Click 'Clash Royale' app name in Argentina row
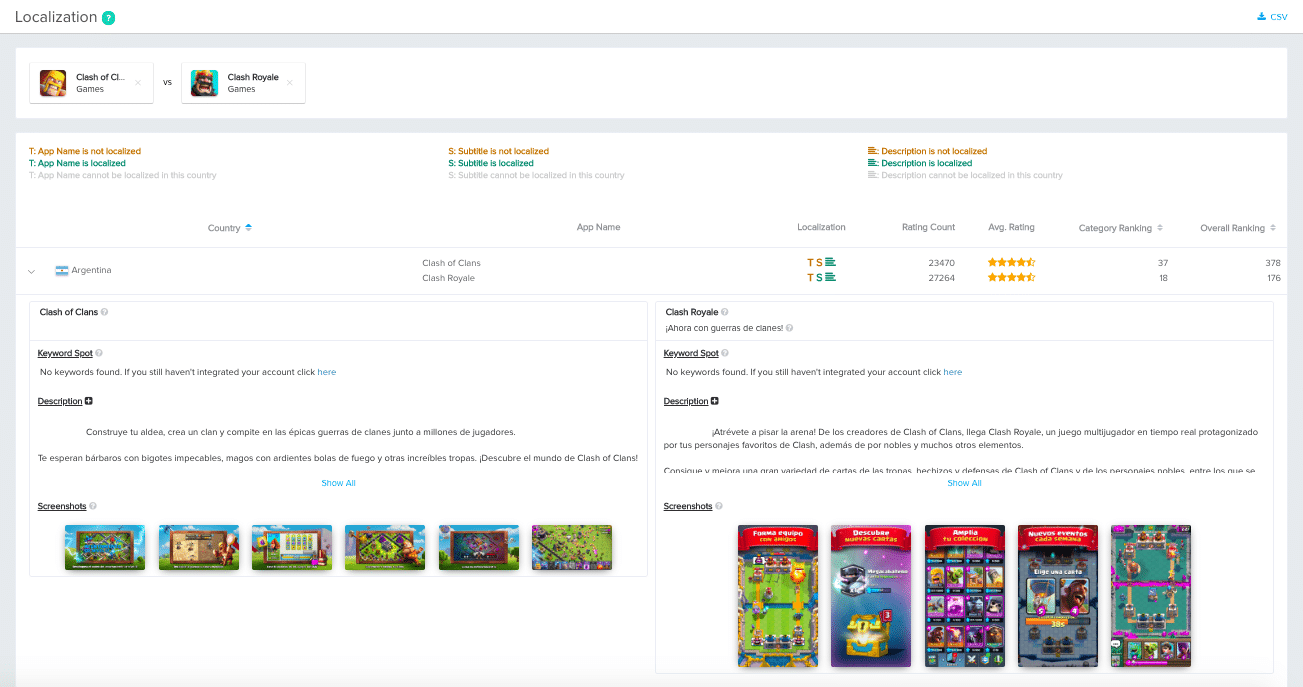 (x=448, y=278)
